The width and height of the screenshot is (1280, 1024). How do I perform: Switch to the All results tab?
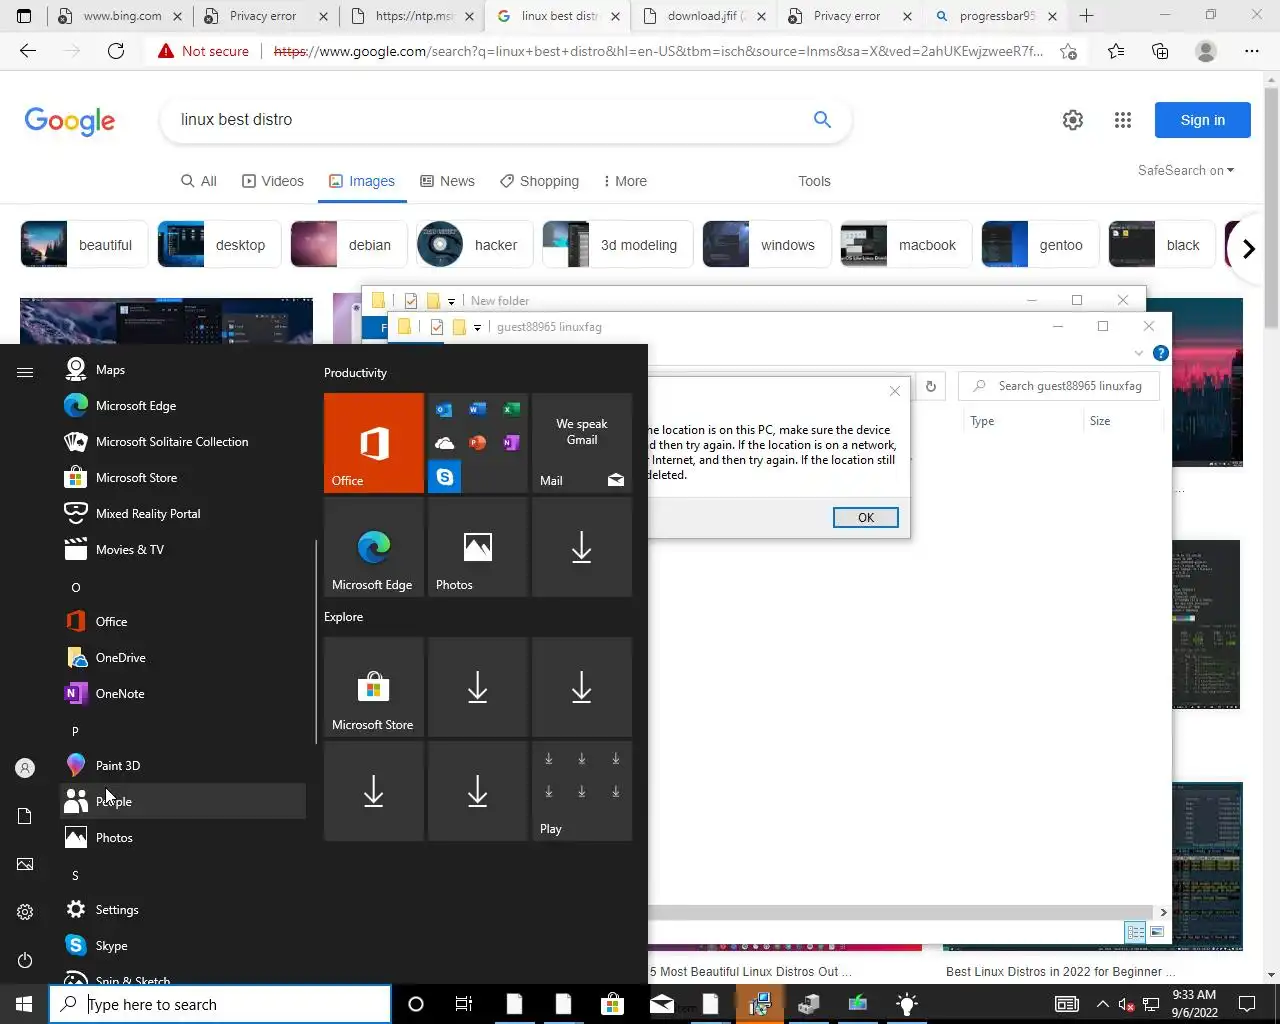tap(198, 181)
